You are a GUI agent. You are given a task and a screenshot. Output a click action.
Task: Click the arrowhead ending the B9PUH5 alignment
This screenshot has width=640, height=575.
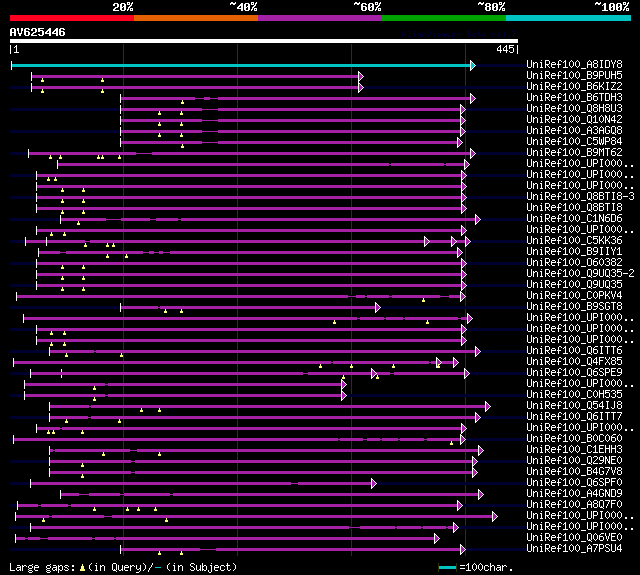(x=361, y=76)
